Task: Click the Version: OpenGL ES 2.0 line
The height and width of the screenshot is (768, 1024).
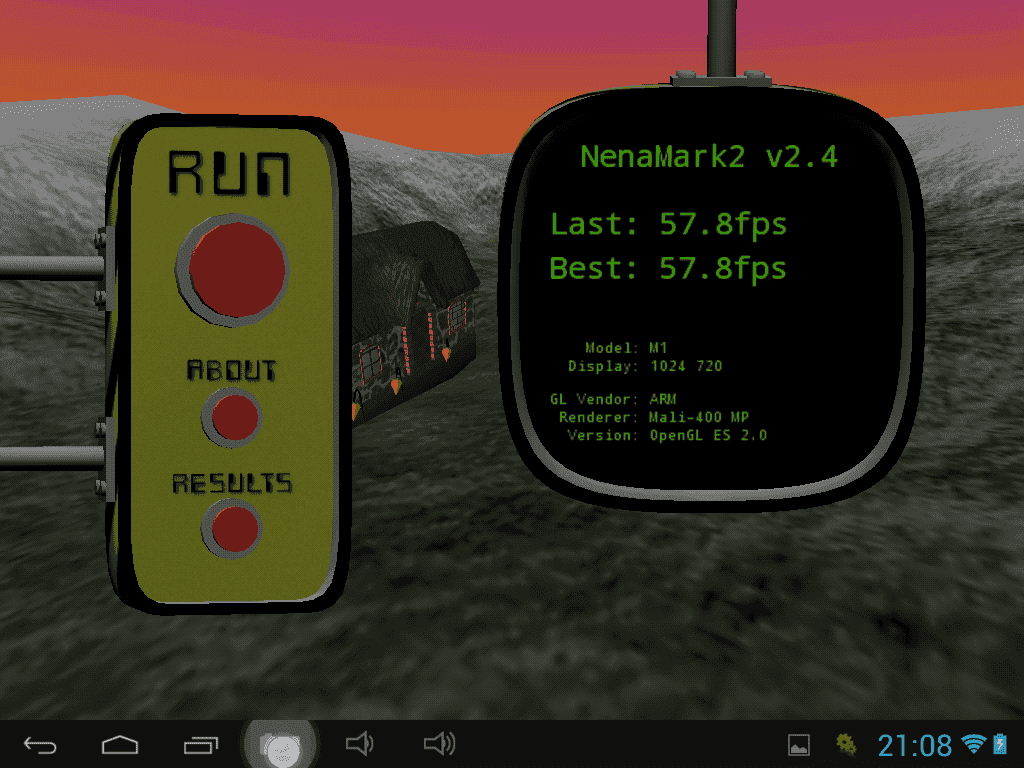Action: [667, 436]
